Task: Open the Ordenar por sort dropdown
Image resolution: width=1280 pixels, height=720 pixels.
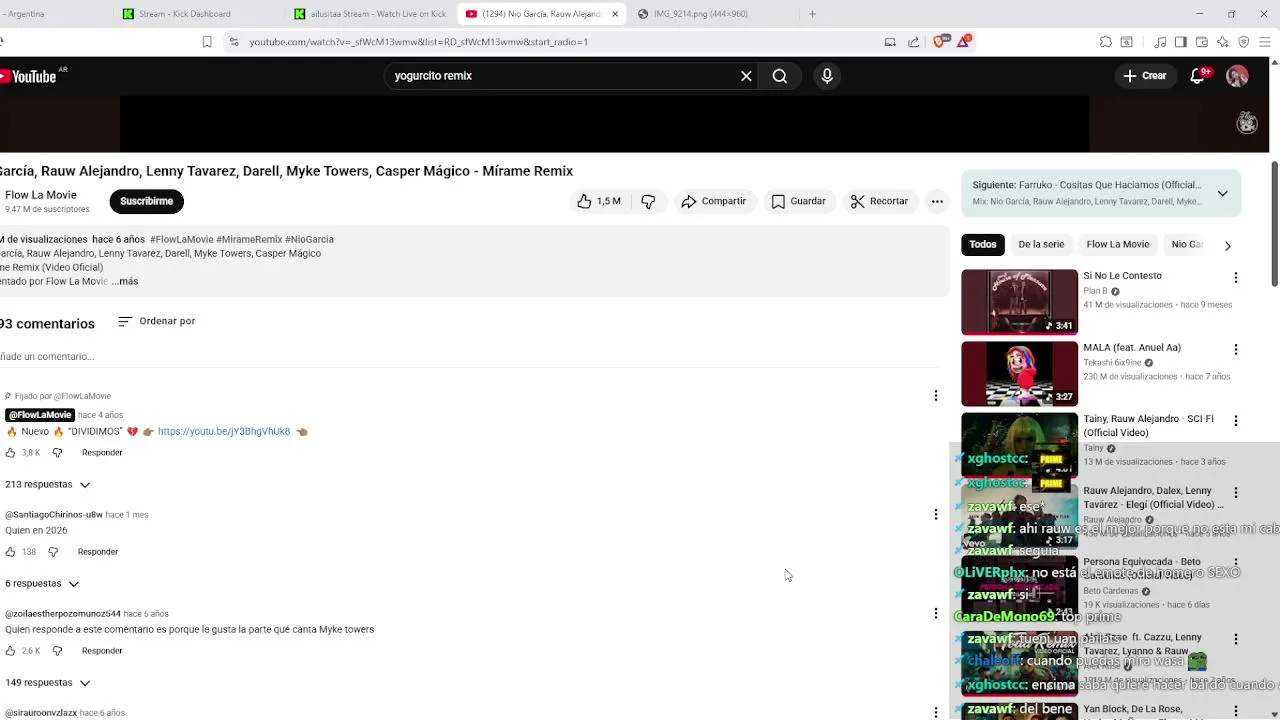Action: coord(156,321)
